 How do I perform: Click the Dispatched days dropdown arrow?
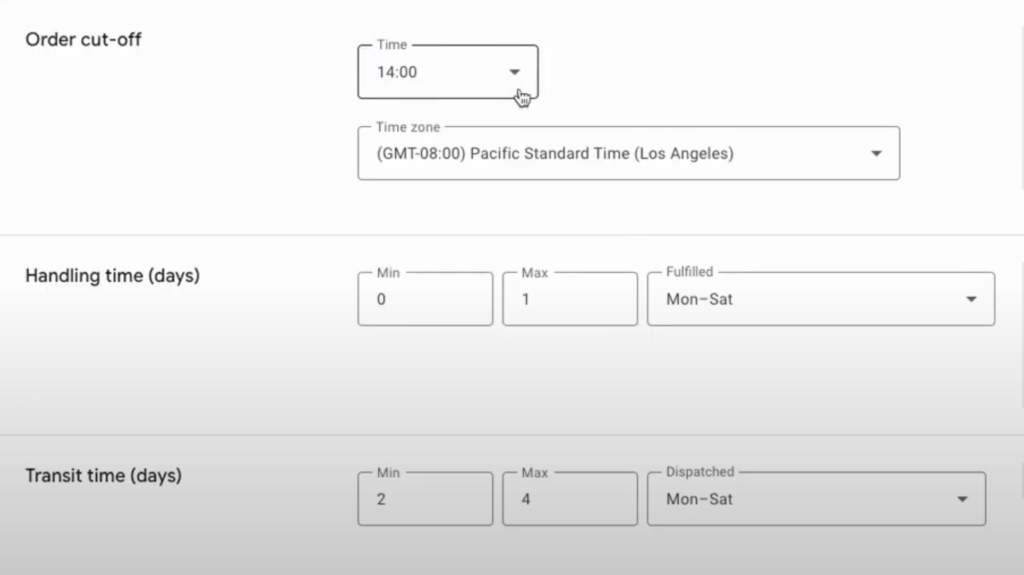pos(962,499)
